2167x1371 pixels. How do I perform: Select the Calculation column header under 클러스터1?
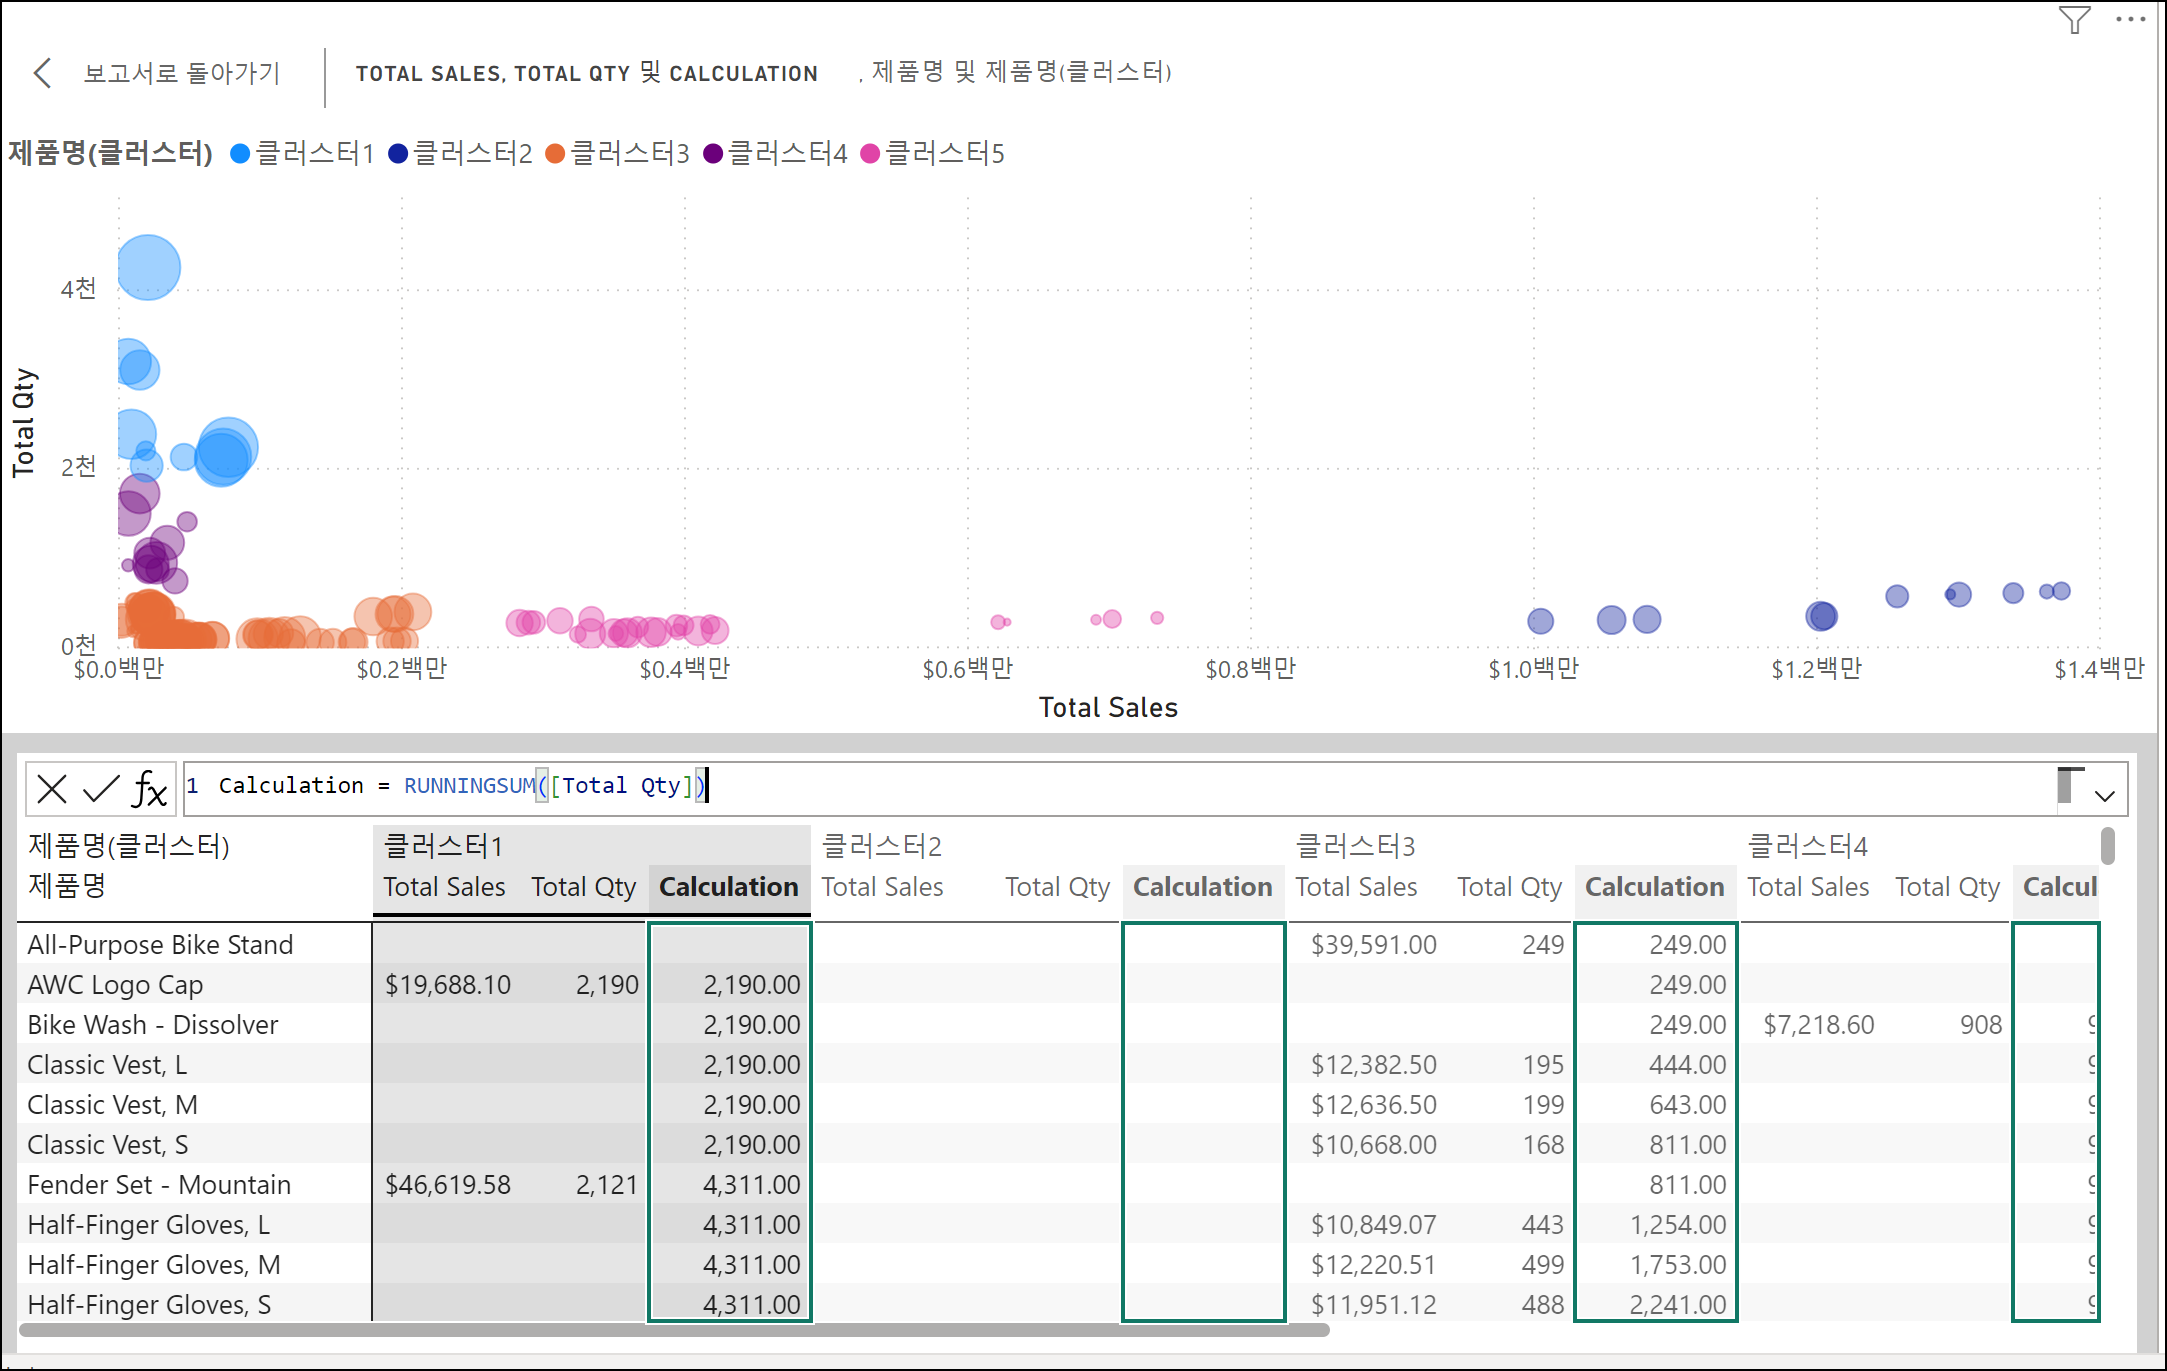point(728,887)
